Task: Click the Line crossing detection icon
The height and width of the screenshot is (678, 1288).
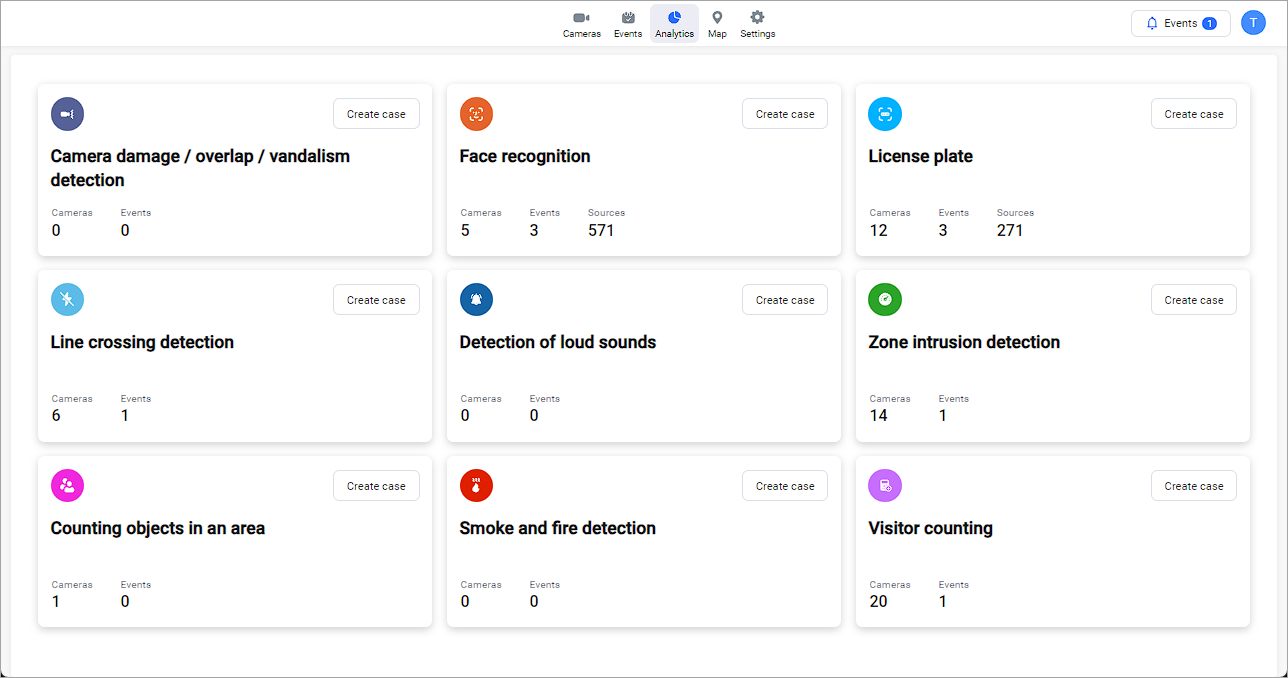Action: [x=67, y=300]
